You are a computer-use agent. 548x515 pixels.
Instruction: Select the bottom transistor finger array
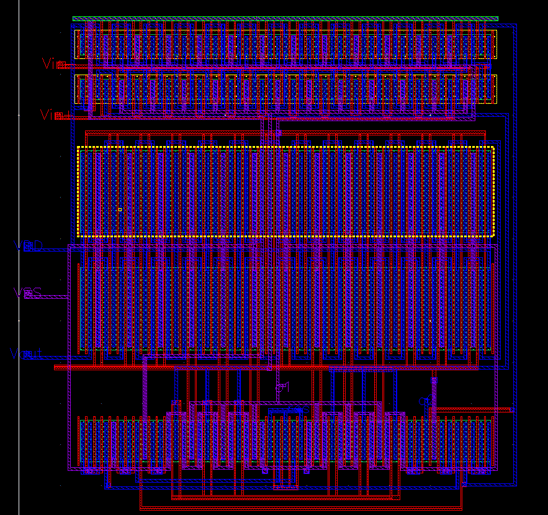coord(285,441)
